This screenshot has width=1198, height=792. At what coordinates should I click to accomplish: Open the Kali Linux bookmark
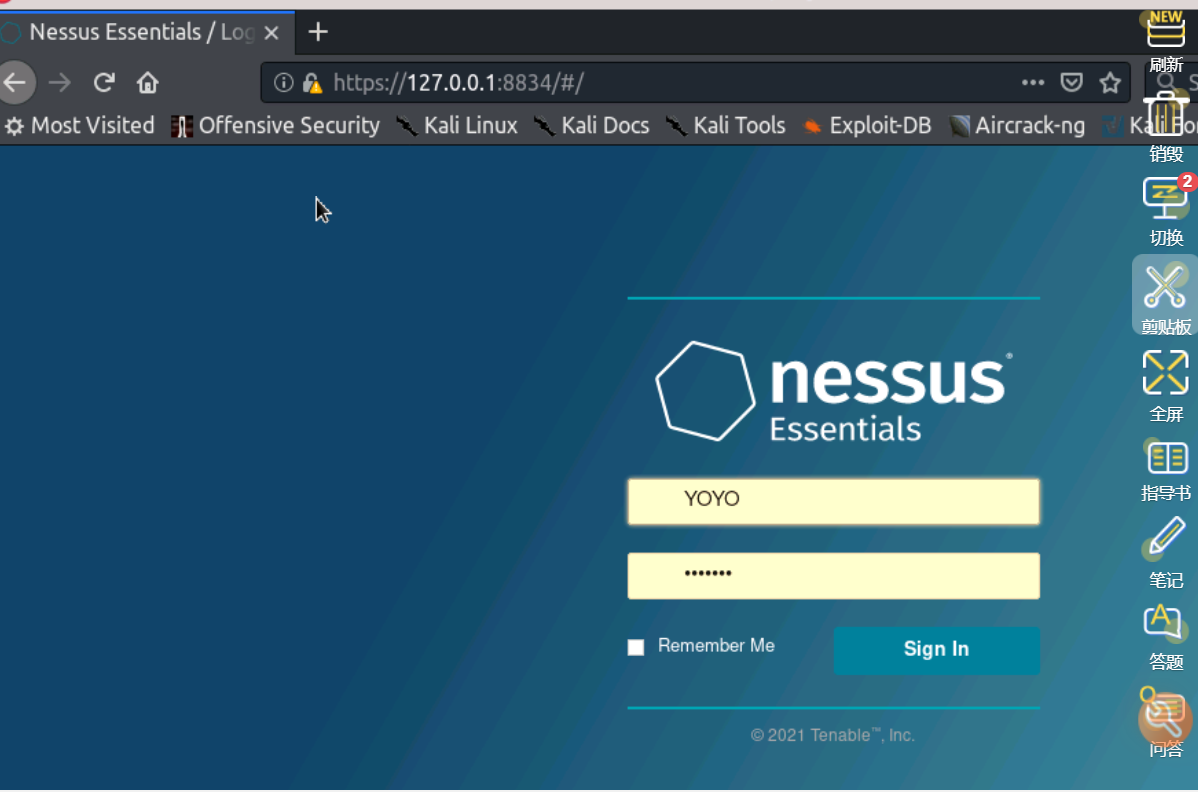point(457,125)
